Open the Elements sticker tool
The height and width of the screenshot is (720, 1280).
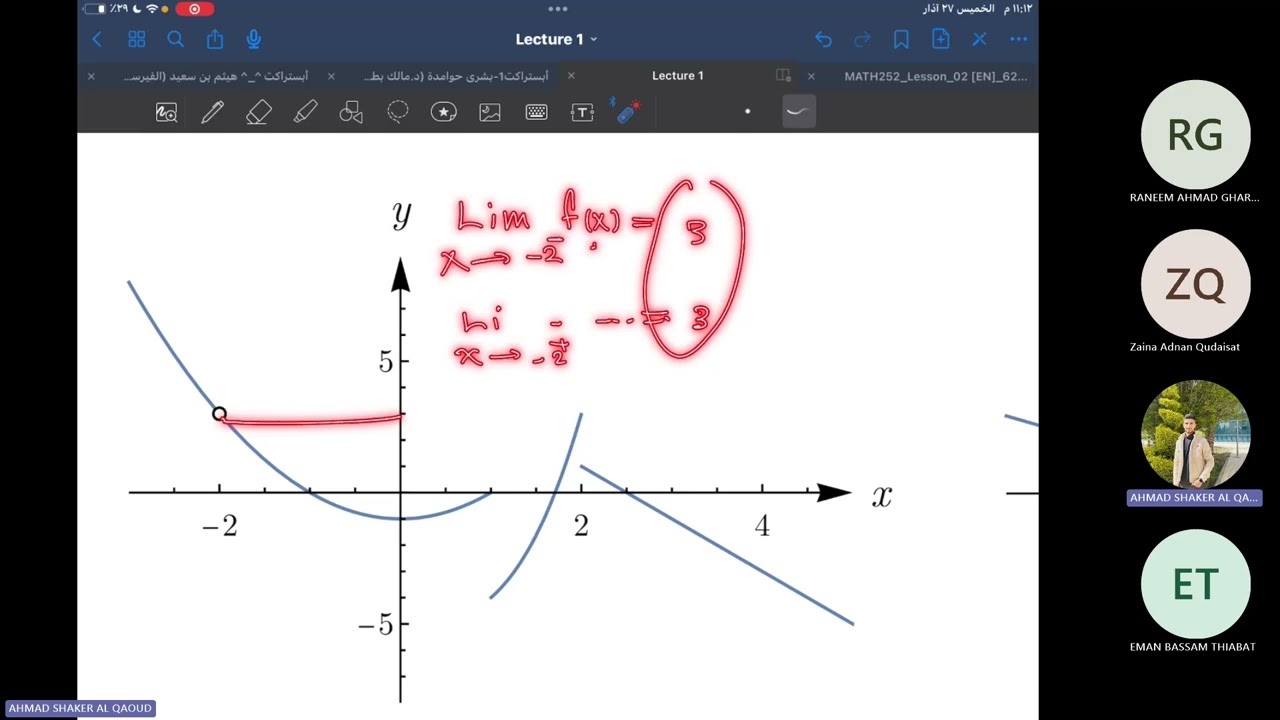pyautogui.click(x=444, y=113)
